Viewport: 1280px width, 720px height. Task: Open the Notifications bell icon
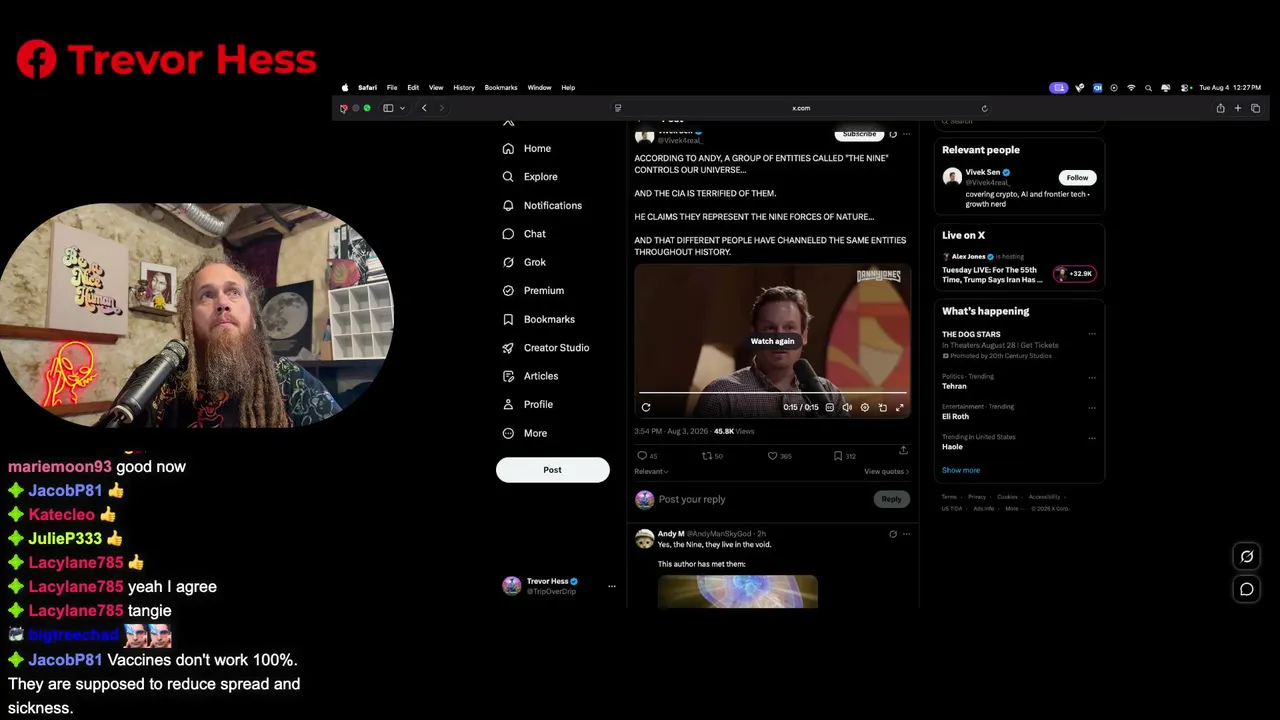[x=508, y=205]
